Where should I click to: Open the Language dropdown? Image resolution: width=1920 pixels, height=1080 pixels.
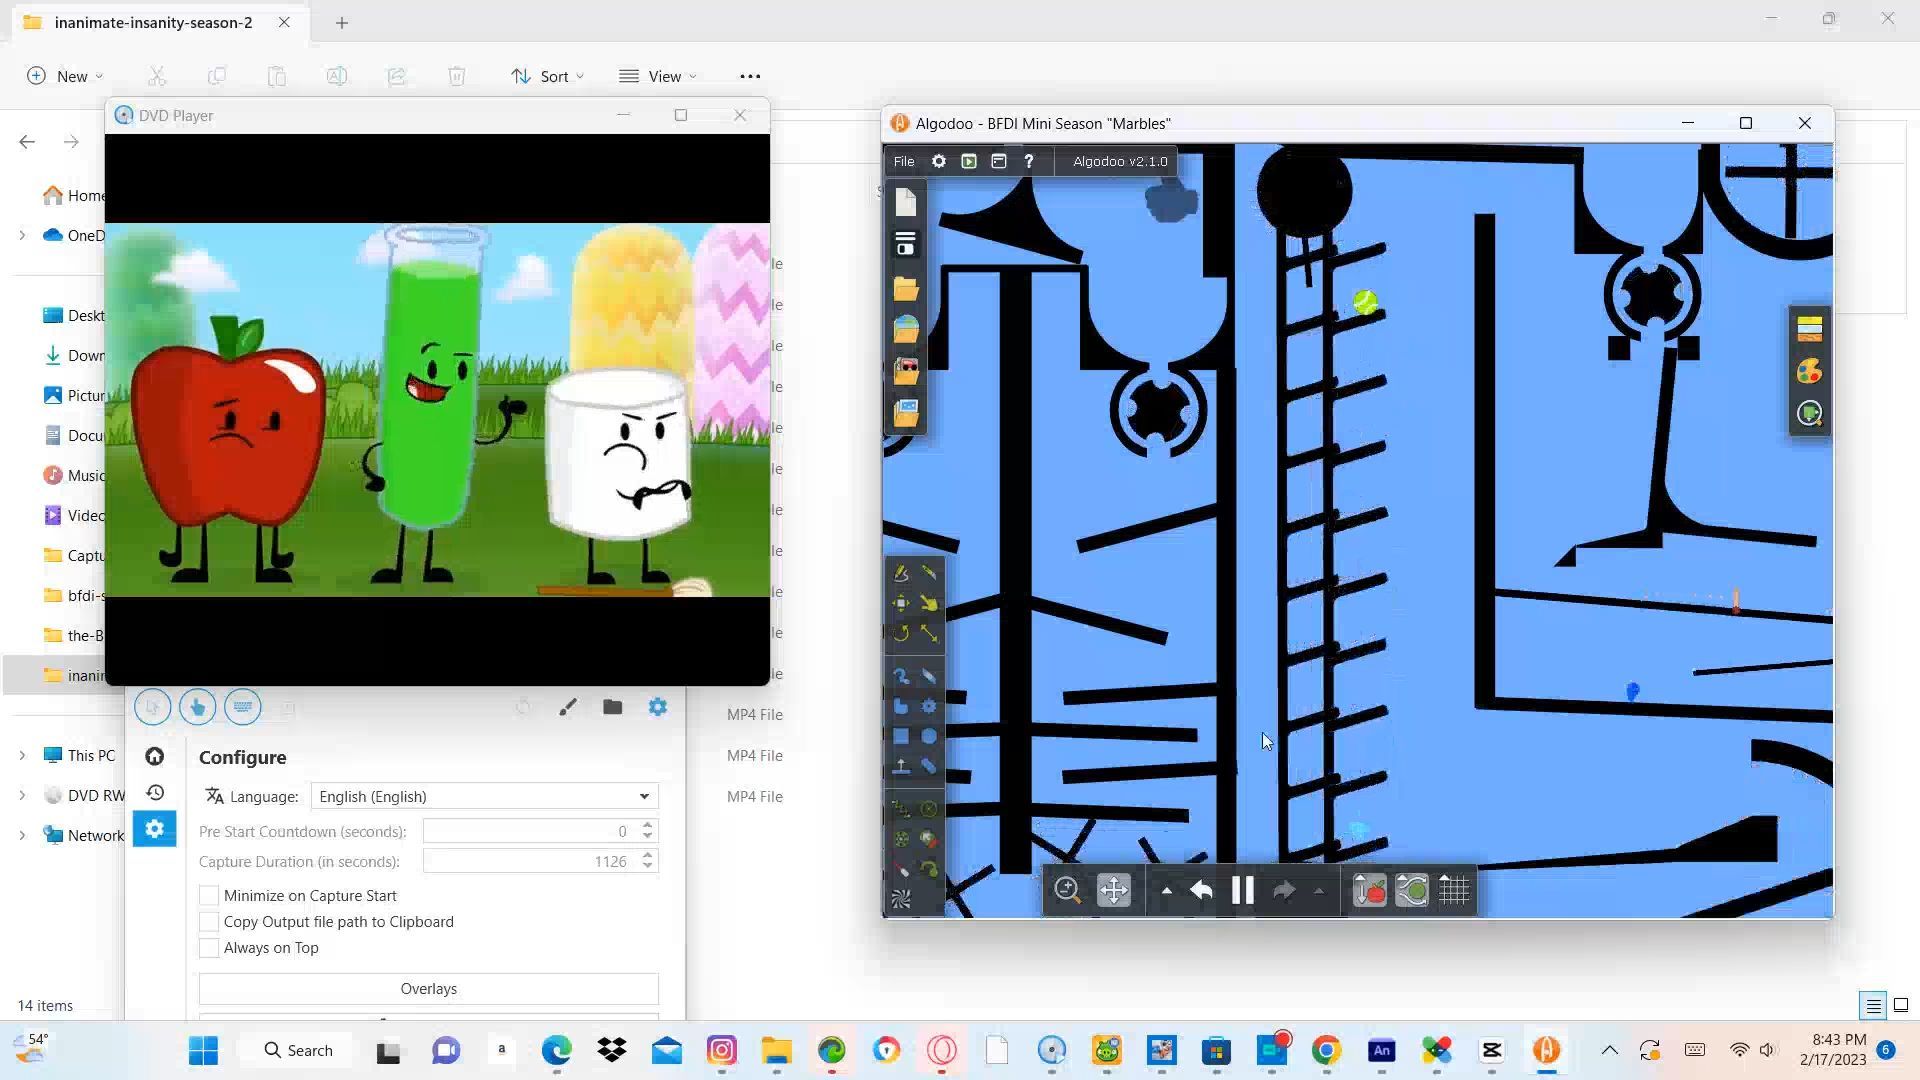pos(484,797)
